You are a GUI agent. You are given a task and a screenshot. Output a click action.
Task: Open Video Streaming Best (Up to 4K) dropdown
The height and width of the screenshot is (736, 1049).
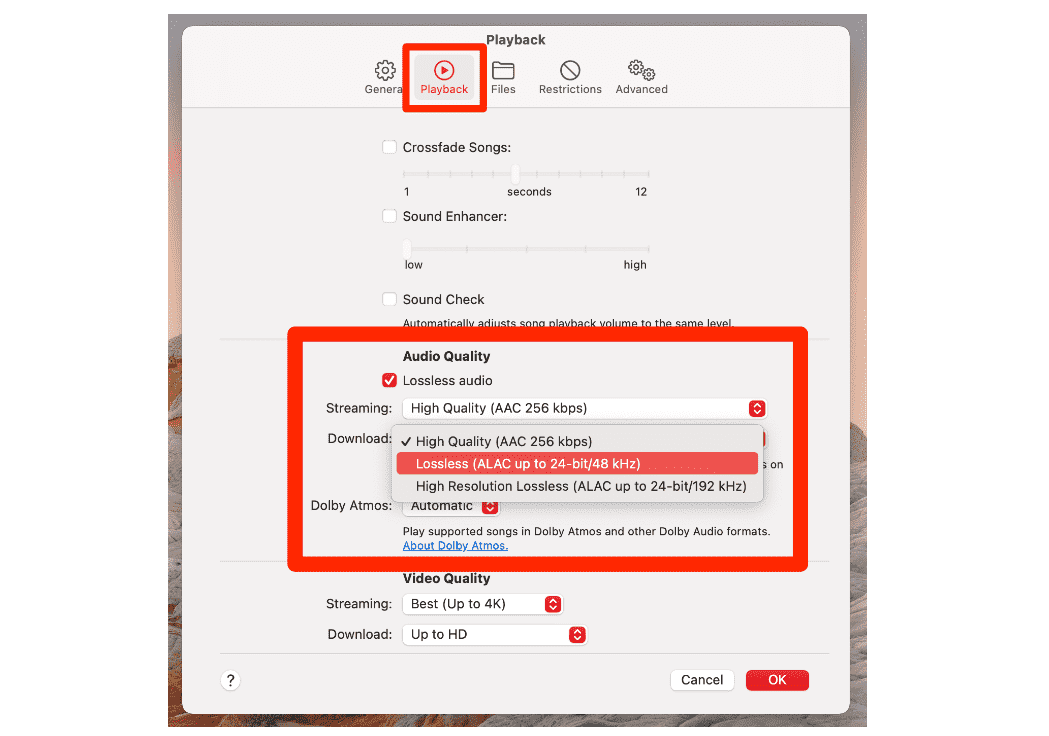(x=482, y=604)
